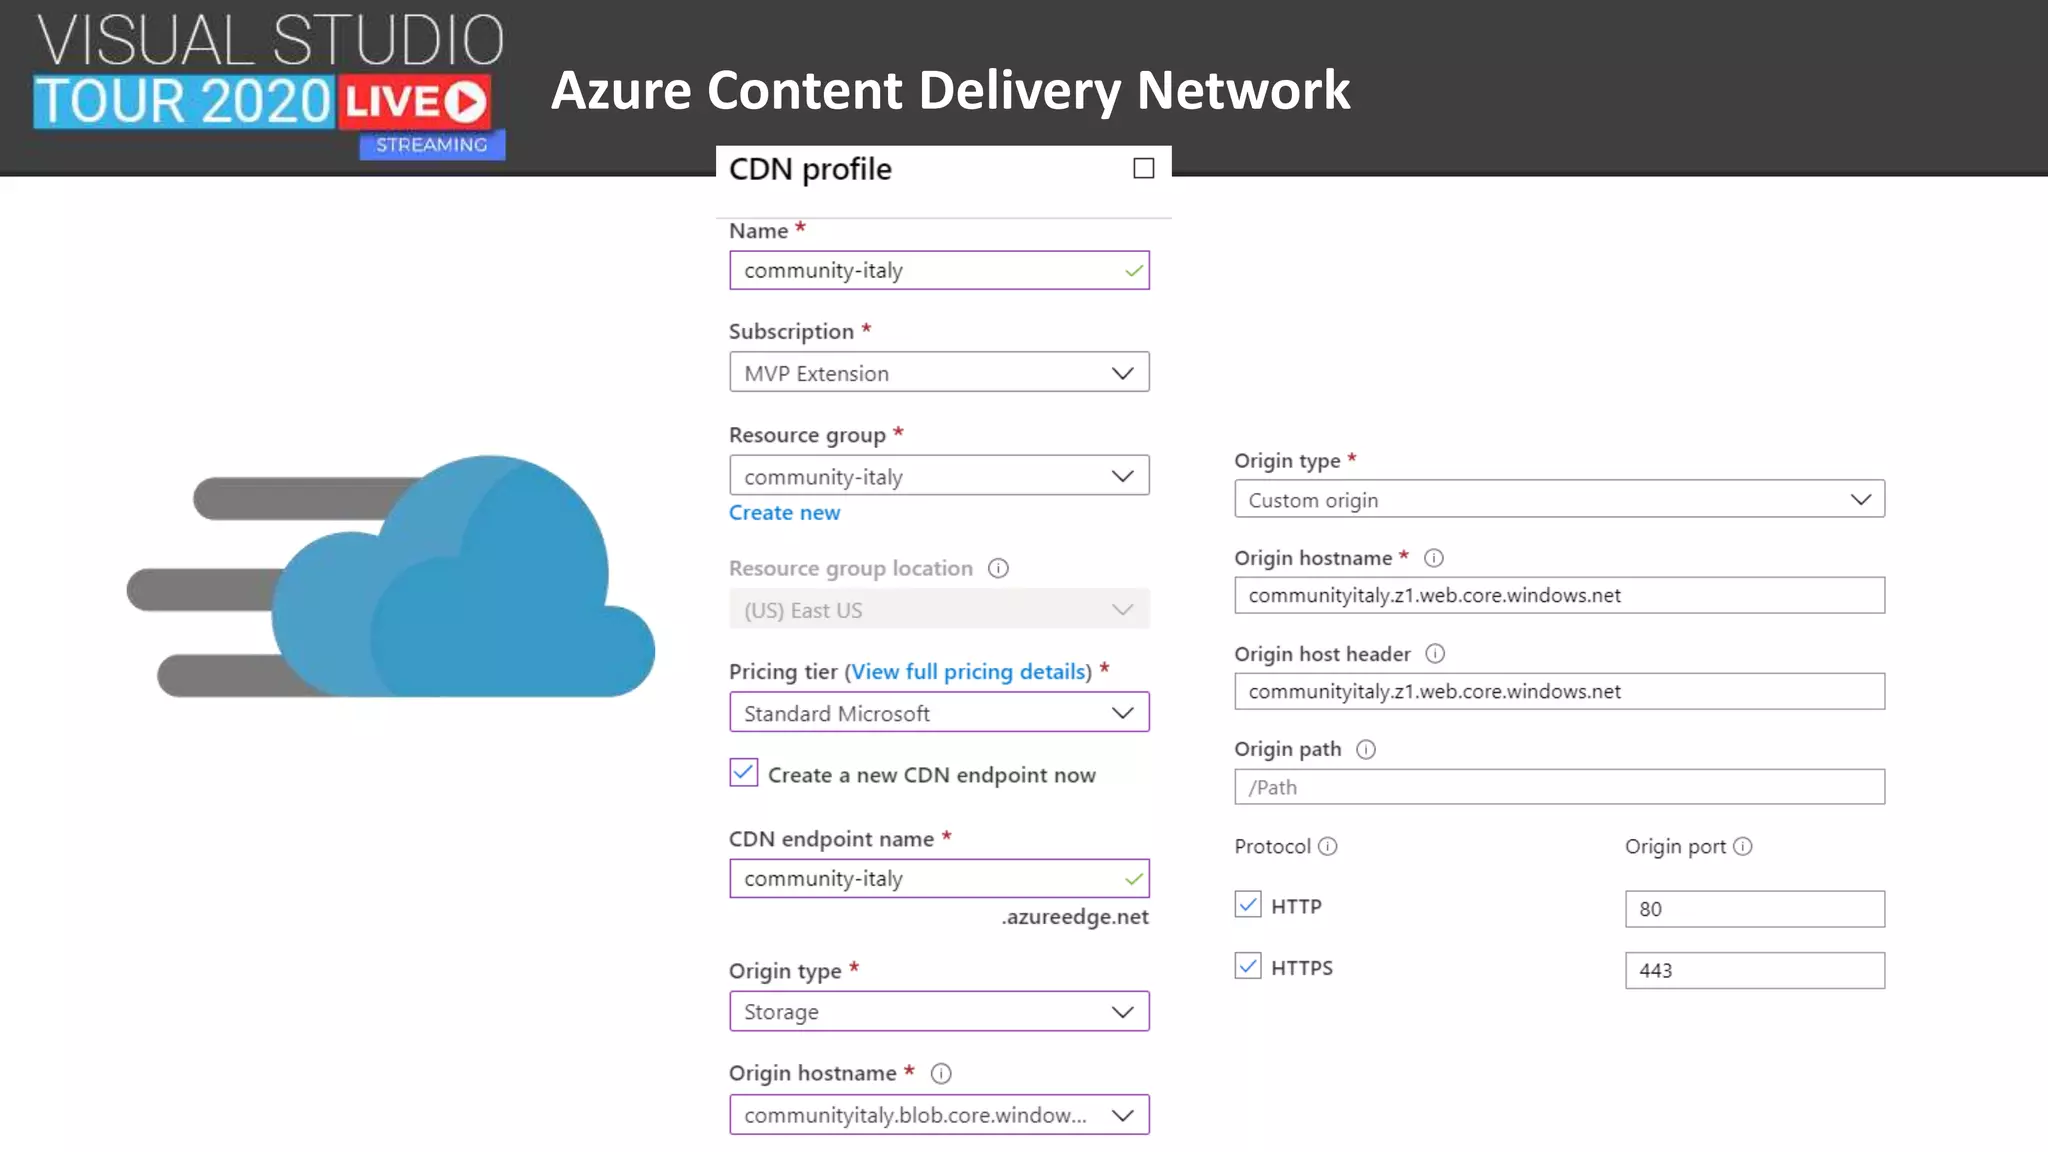Maximize the CDN profile blade square icon
The image size is (2048, 1152).
click(x=1143, y=168)
